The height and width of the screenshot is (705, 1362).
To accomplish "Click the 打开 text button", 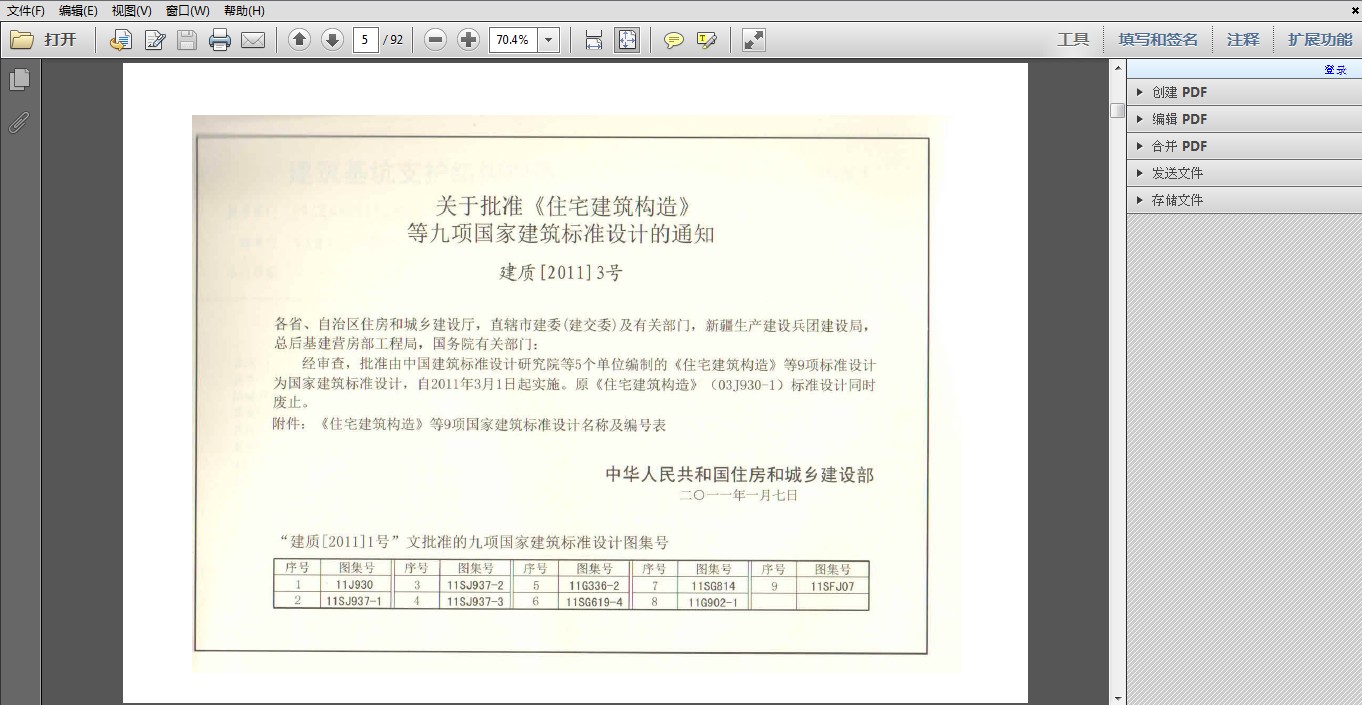I will [60, 40].
